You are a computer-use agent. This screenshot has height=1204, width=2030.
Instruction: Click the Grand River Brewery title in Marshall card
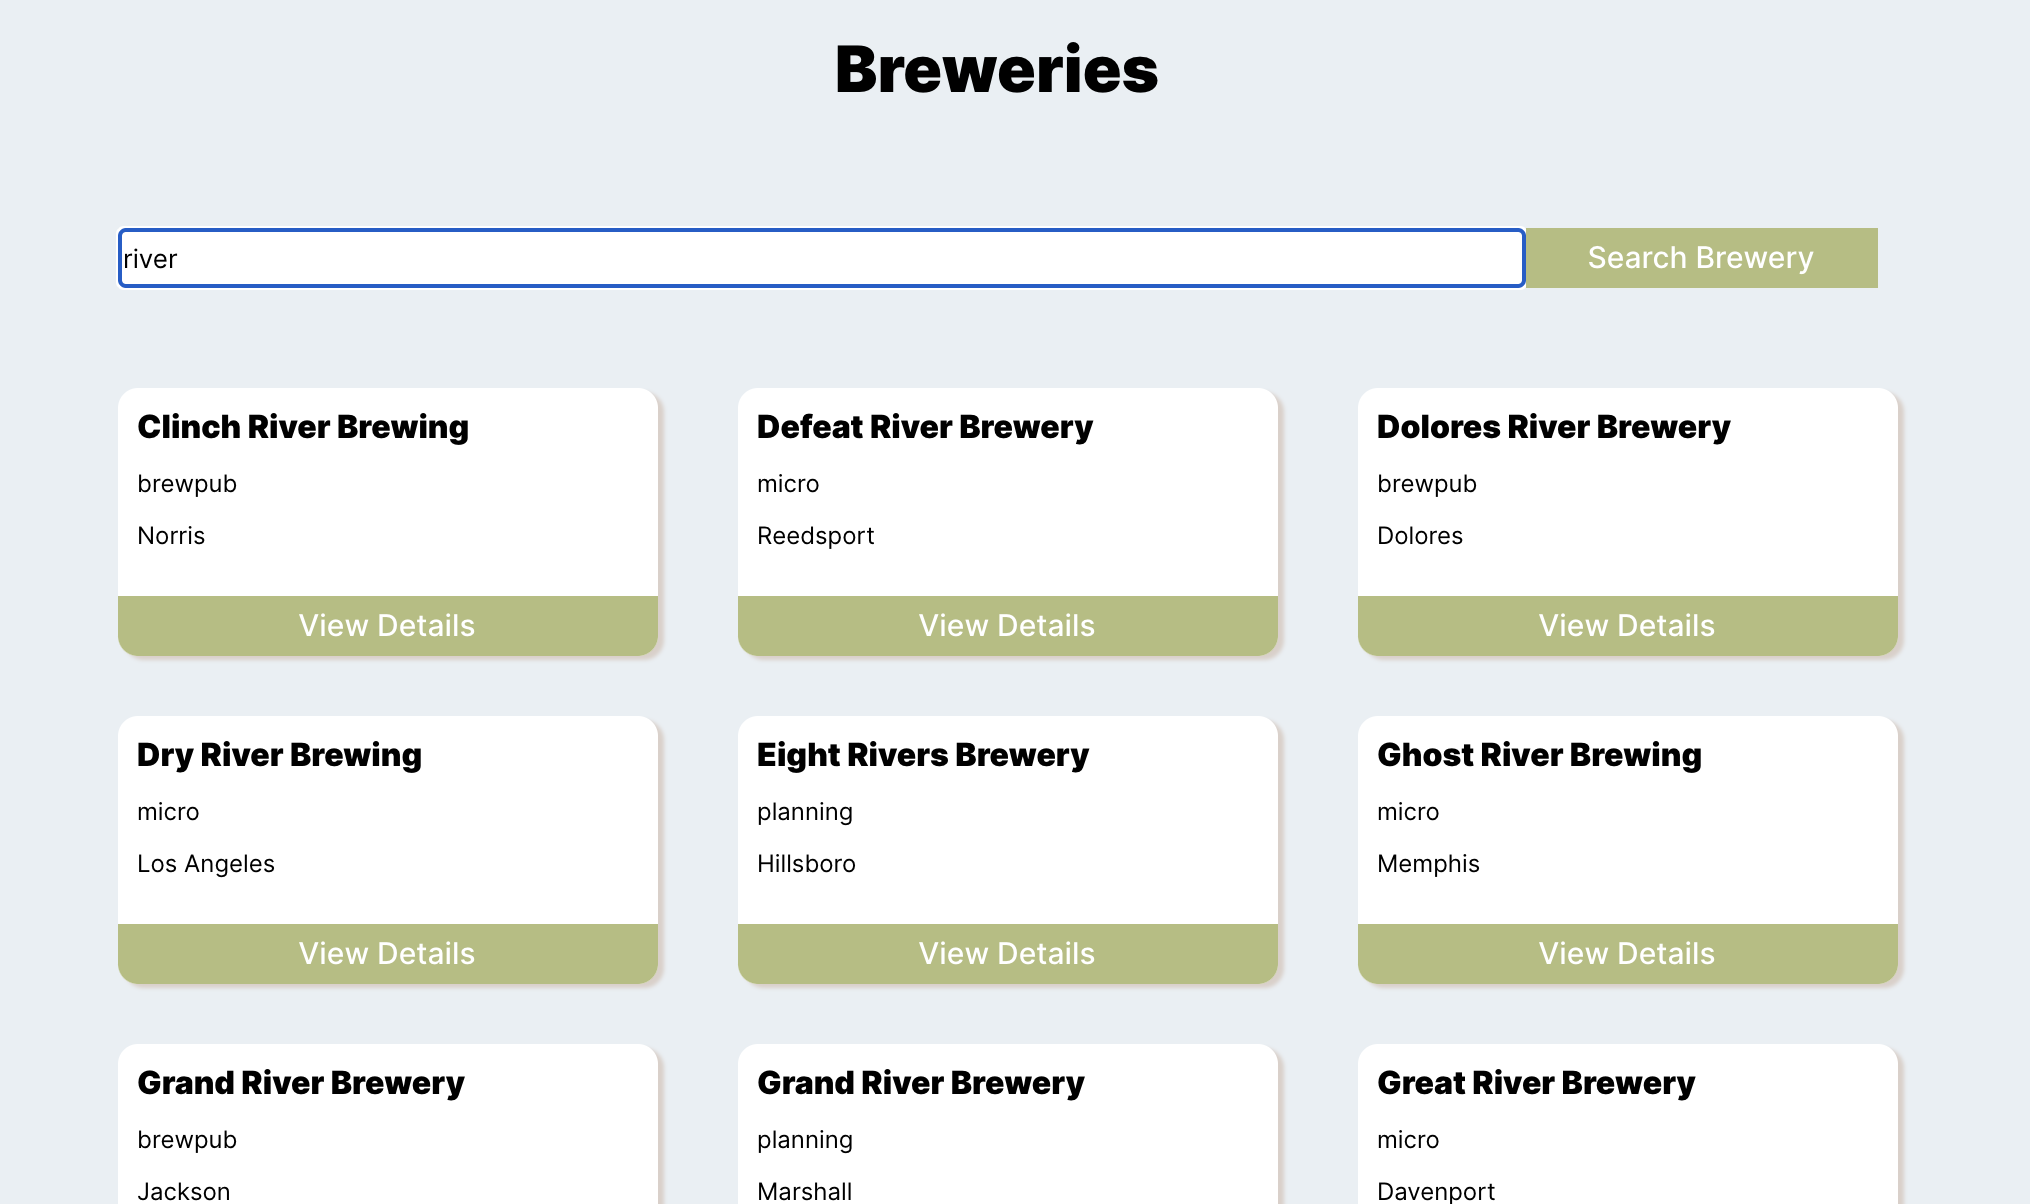point(921,1083)
